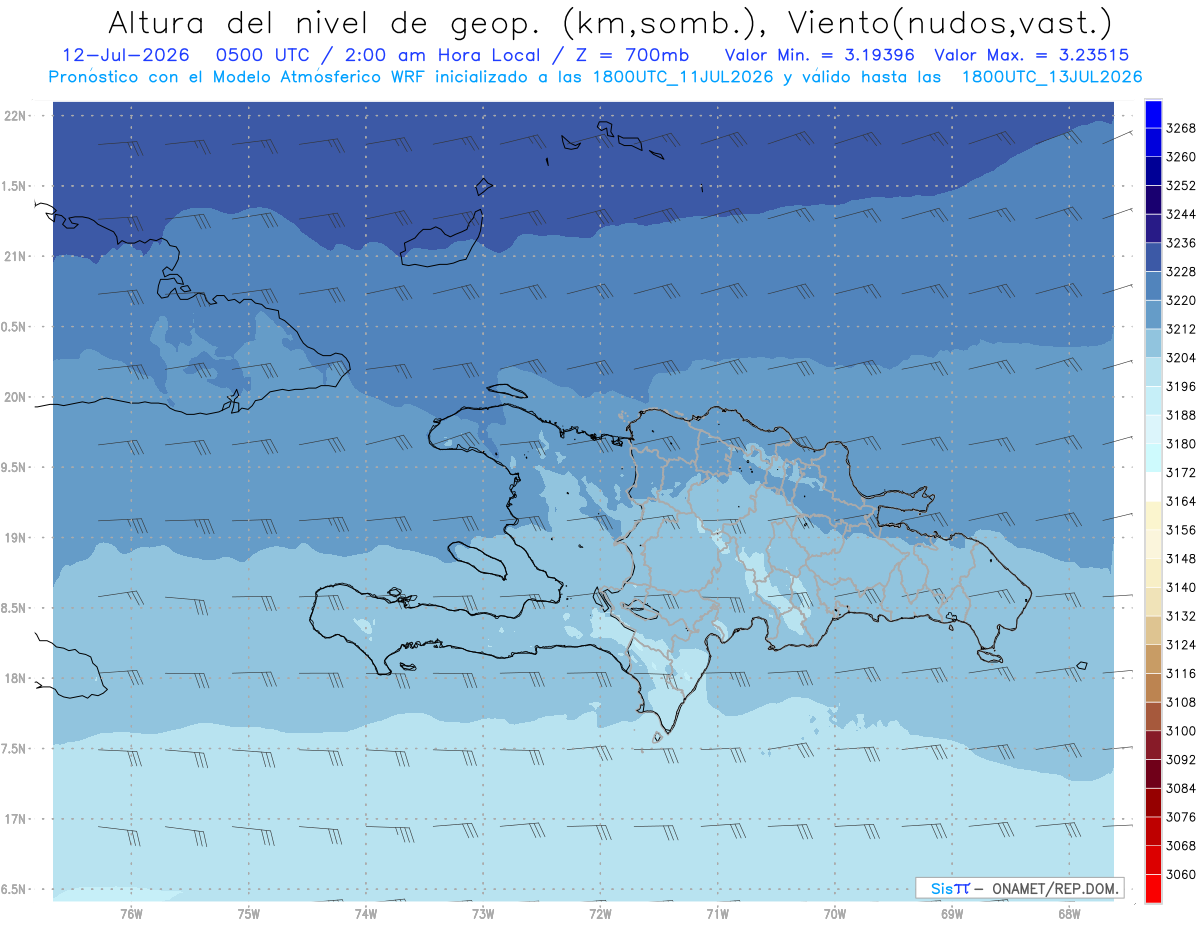Click the map title 'Altura del nivel de geop.'
1200x927 pixels.
coord(325,22)
